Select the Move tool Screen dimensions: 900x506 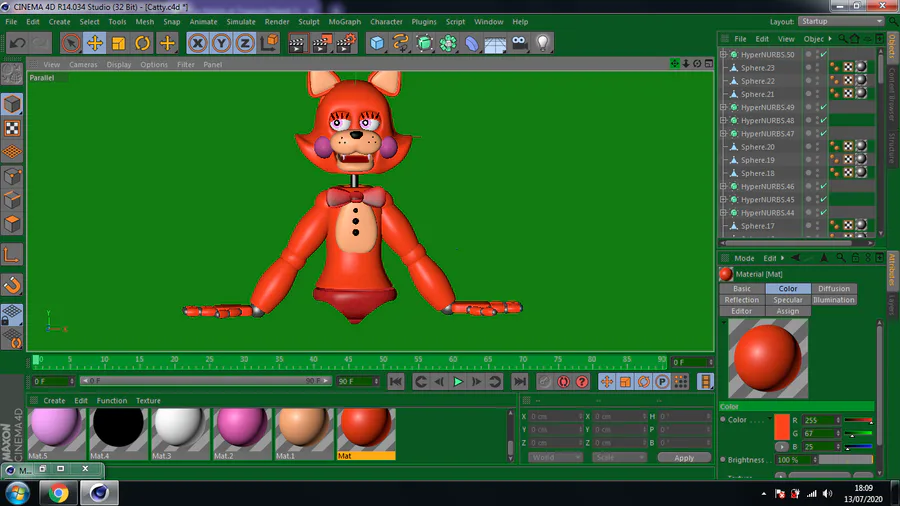[x=95, y=43]
